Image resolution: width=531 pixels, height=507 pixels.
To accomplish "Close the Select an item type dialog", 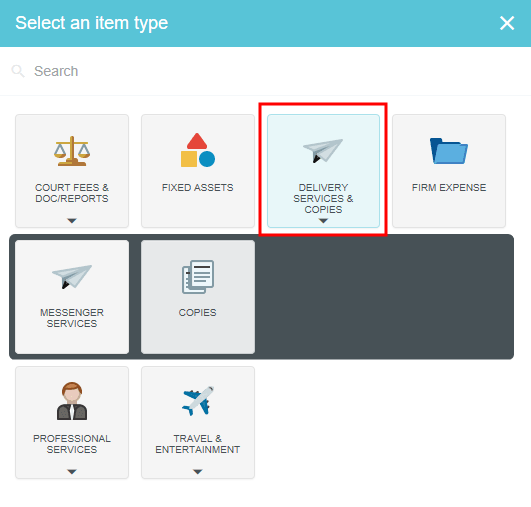I will click(507, 23).
